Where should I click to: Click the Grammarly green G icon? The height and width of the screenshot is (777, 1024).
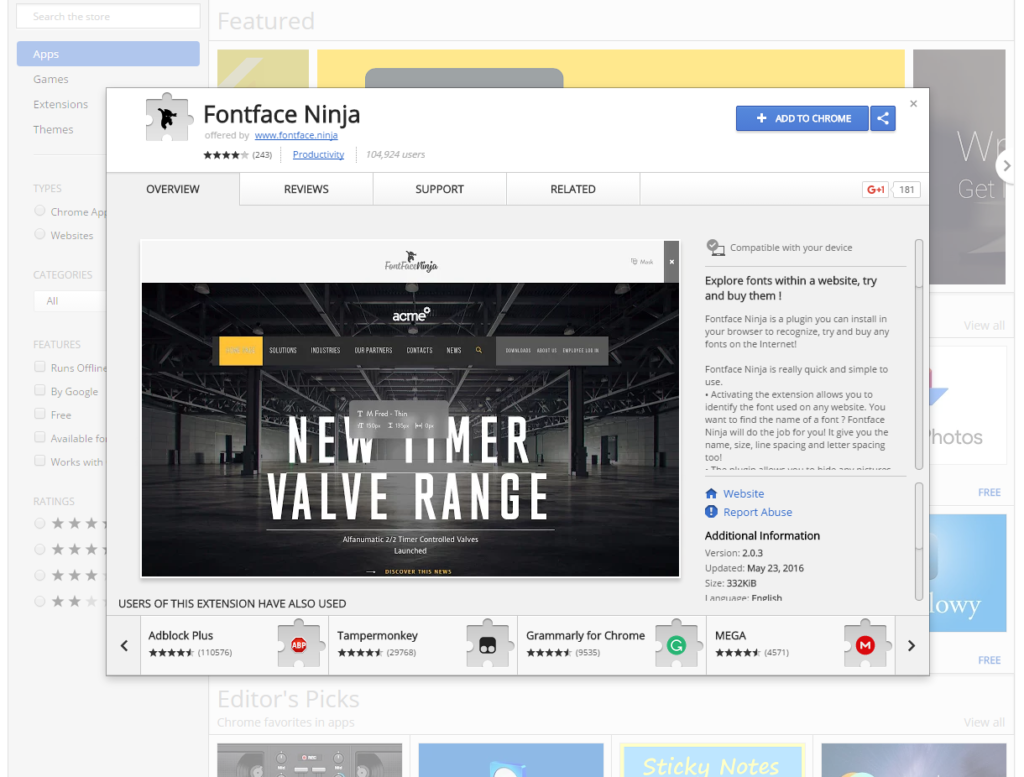pyautogui.click(x=677, y=644)
